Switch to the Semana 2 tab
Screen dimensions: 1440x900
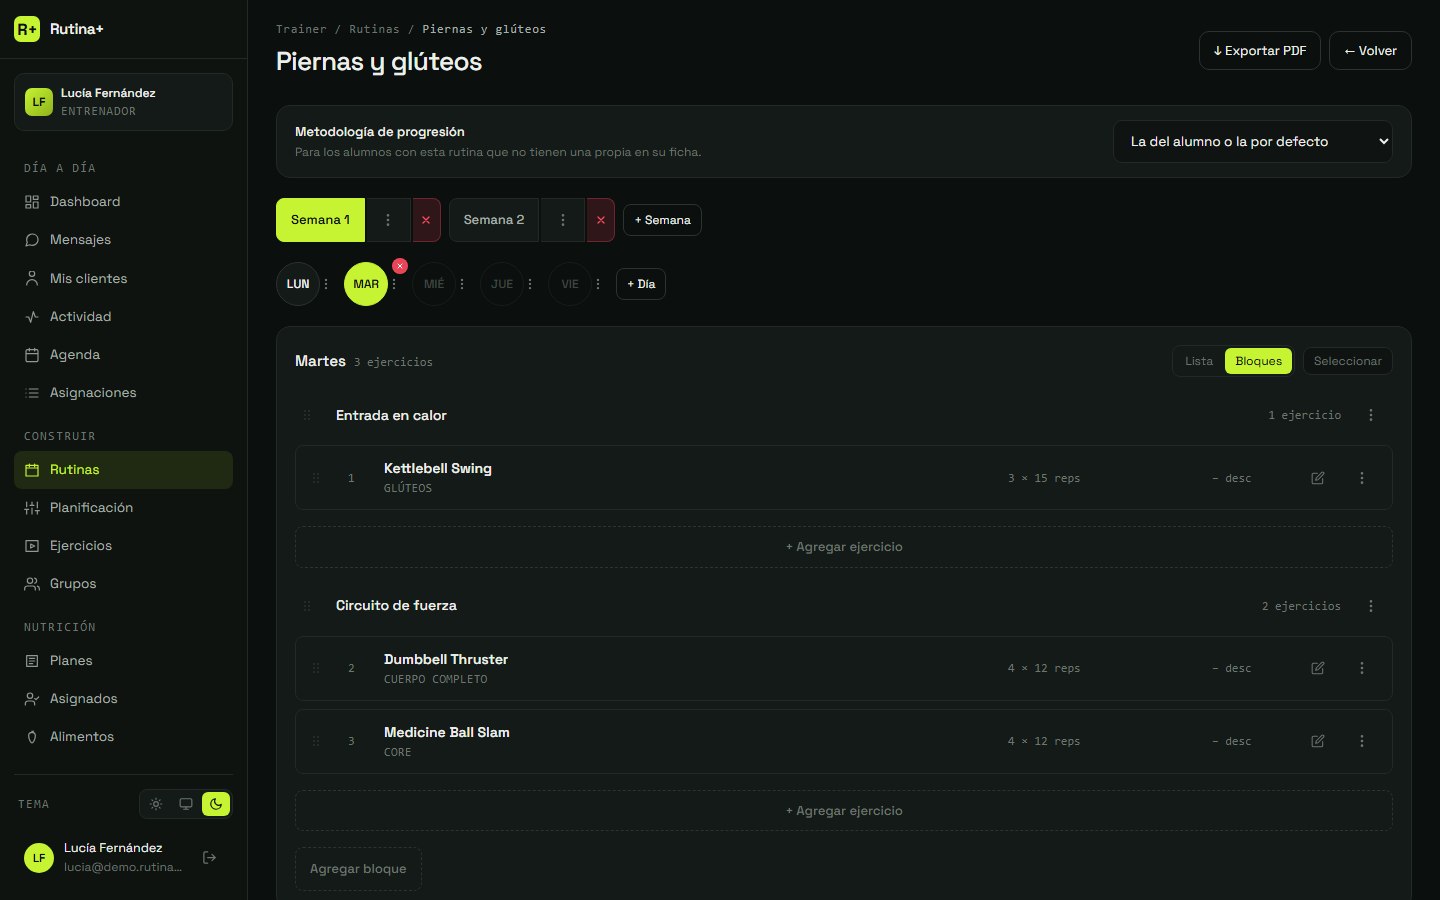click(494, 220)
